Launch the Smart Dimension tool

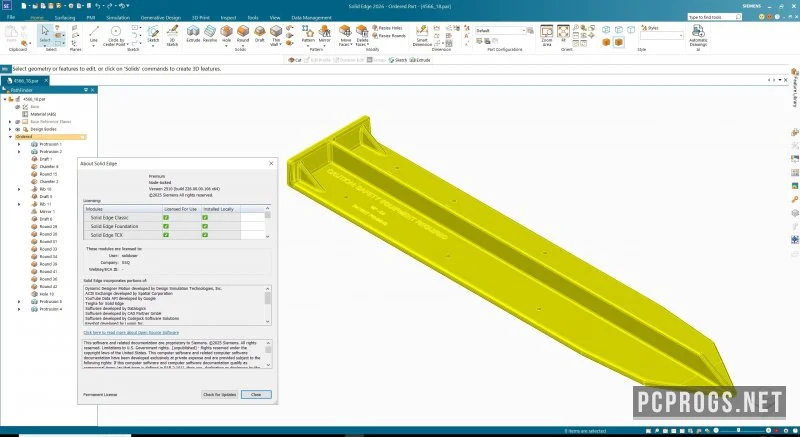pos(422,36)
